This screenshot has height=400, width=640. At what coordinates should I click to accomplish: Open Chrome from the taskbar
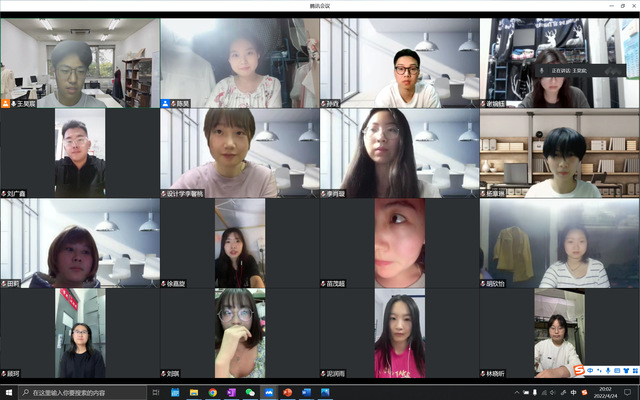click(x=212, y=393)
